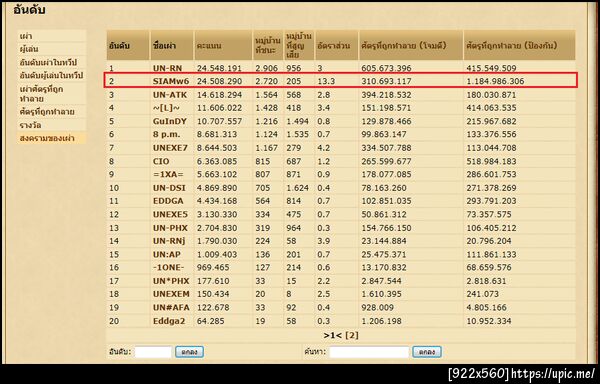
Task: Select points value 24.508.290
Action: pyautogui.click(x=219, y=81)
